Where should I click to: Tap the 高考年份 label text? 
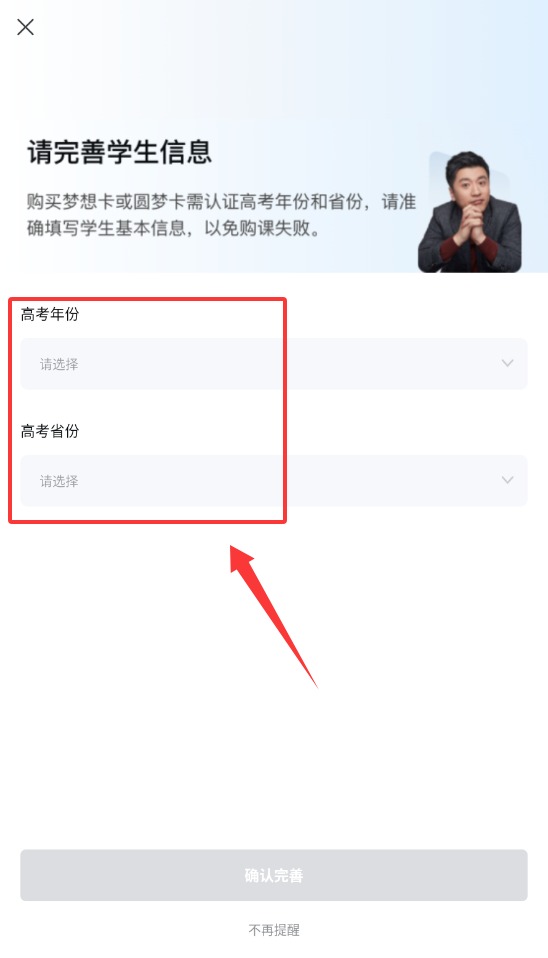49,314
